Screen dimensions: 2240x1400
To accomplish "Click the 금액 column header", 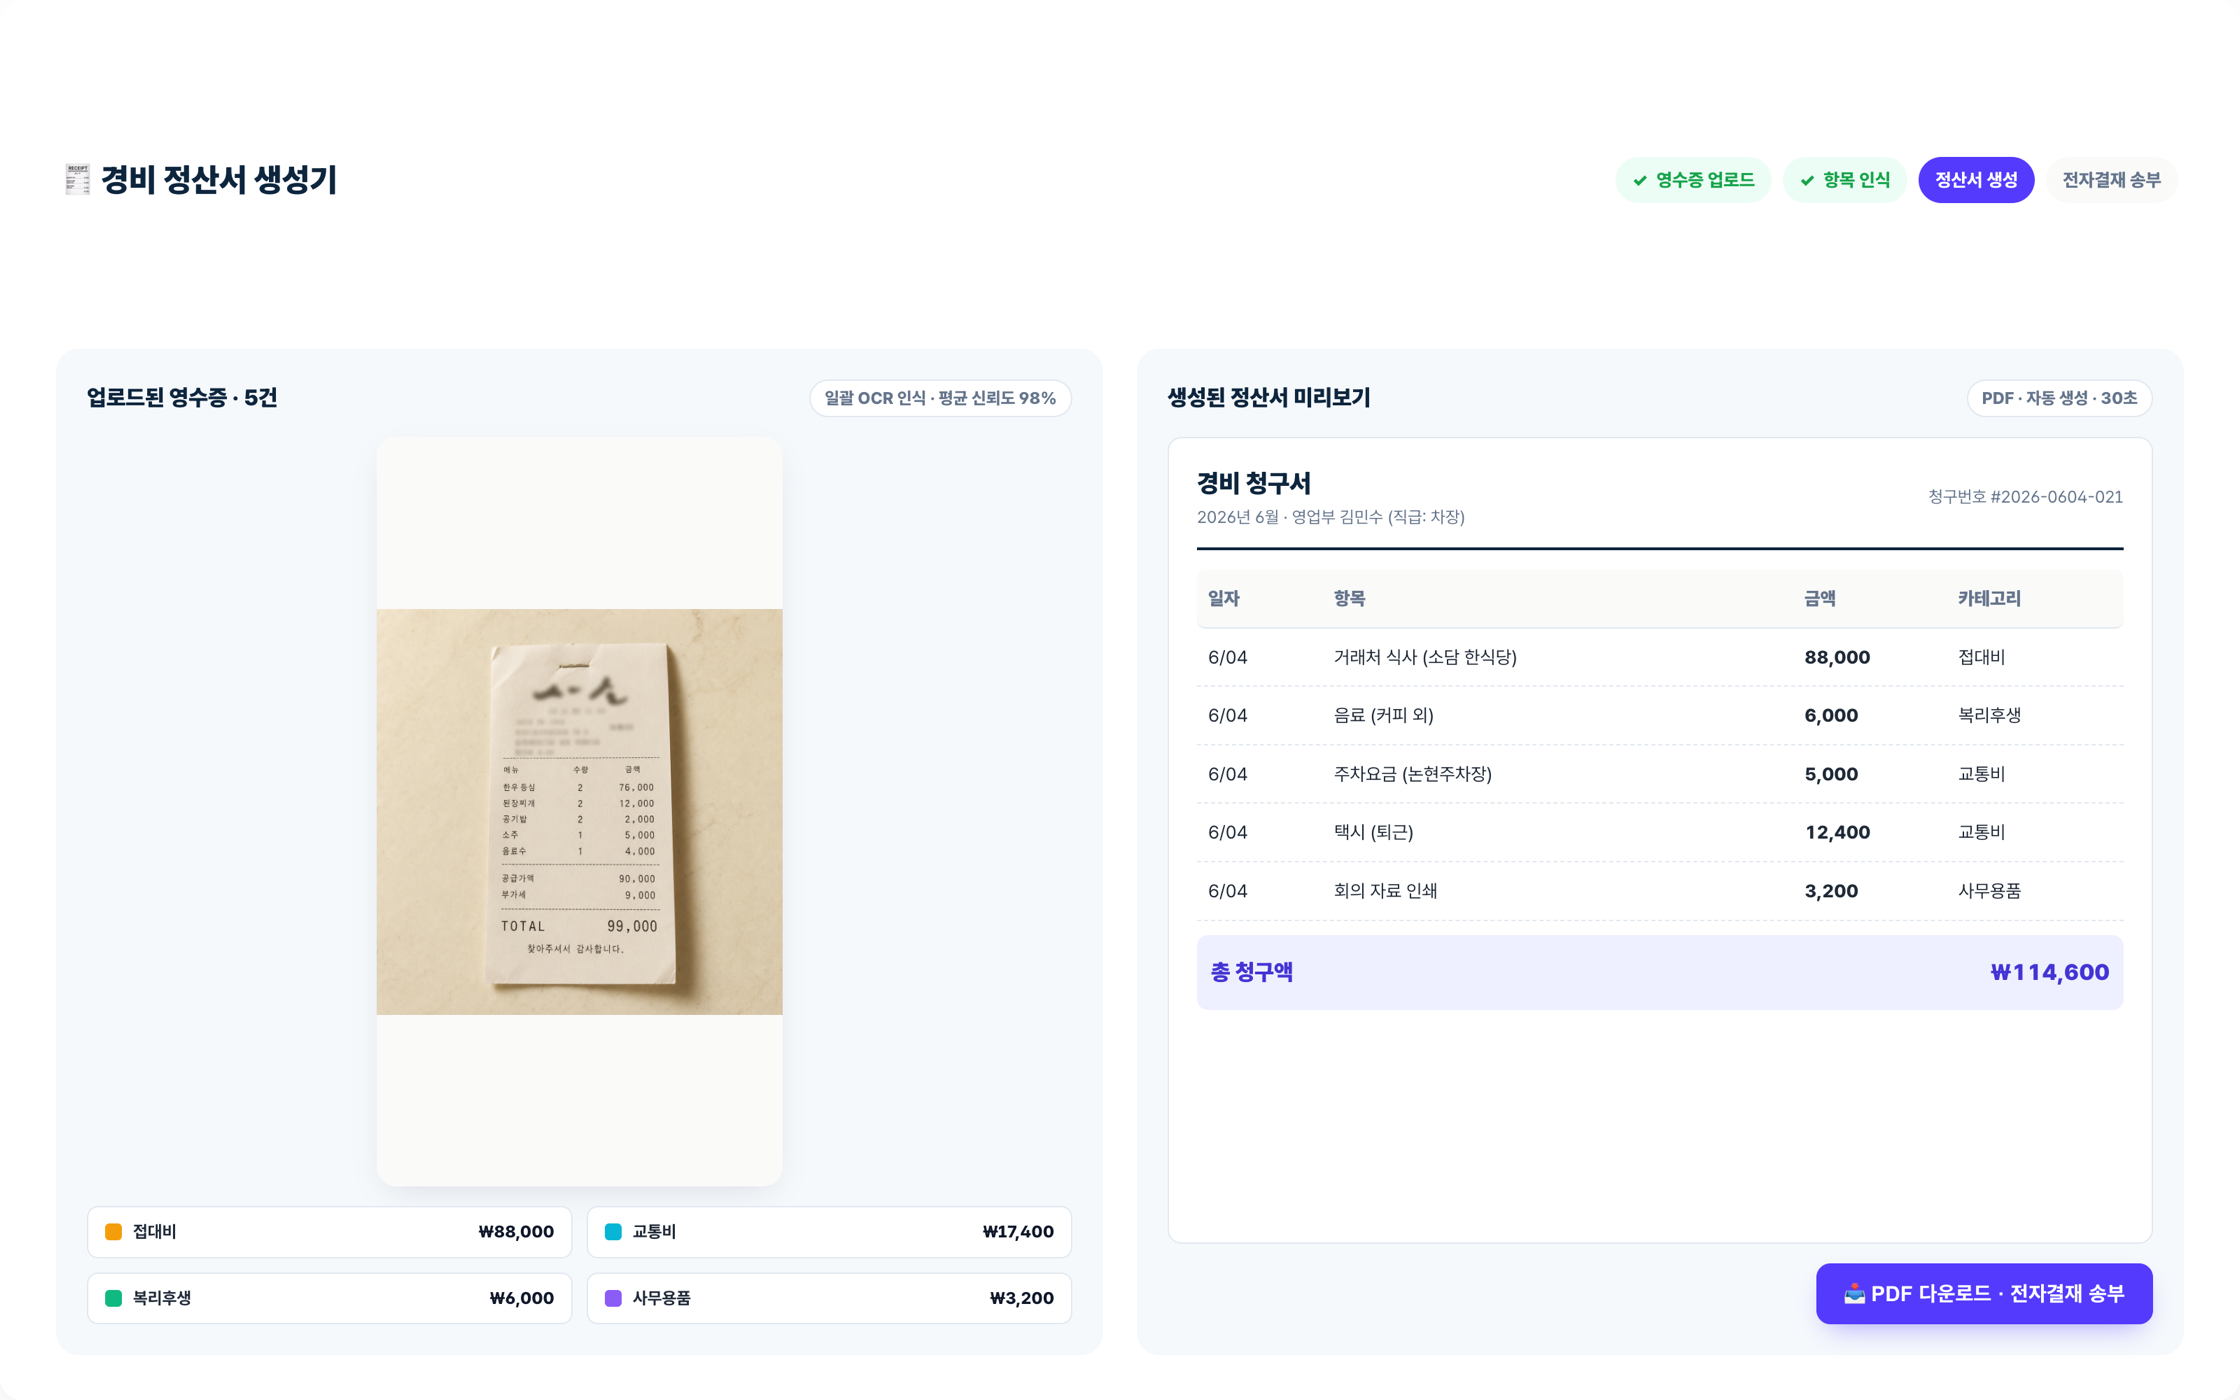I will 1819,598.
